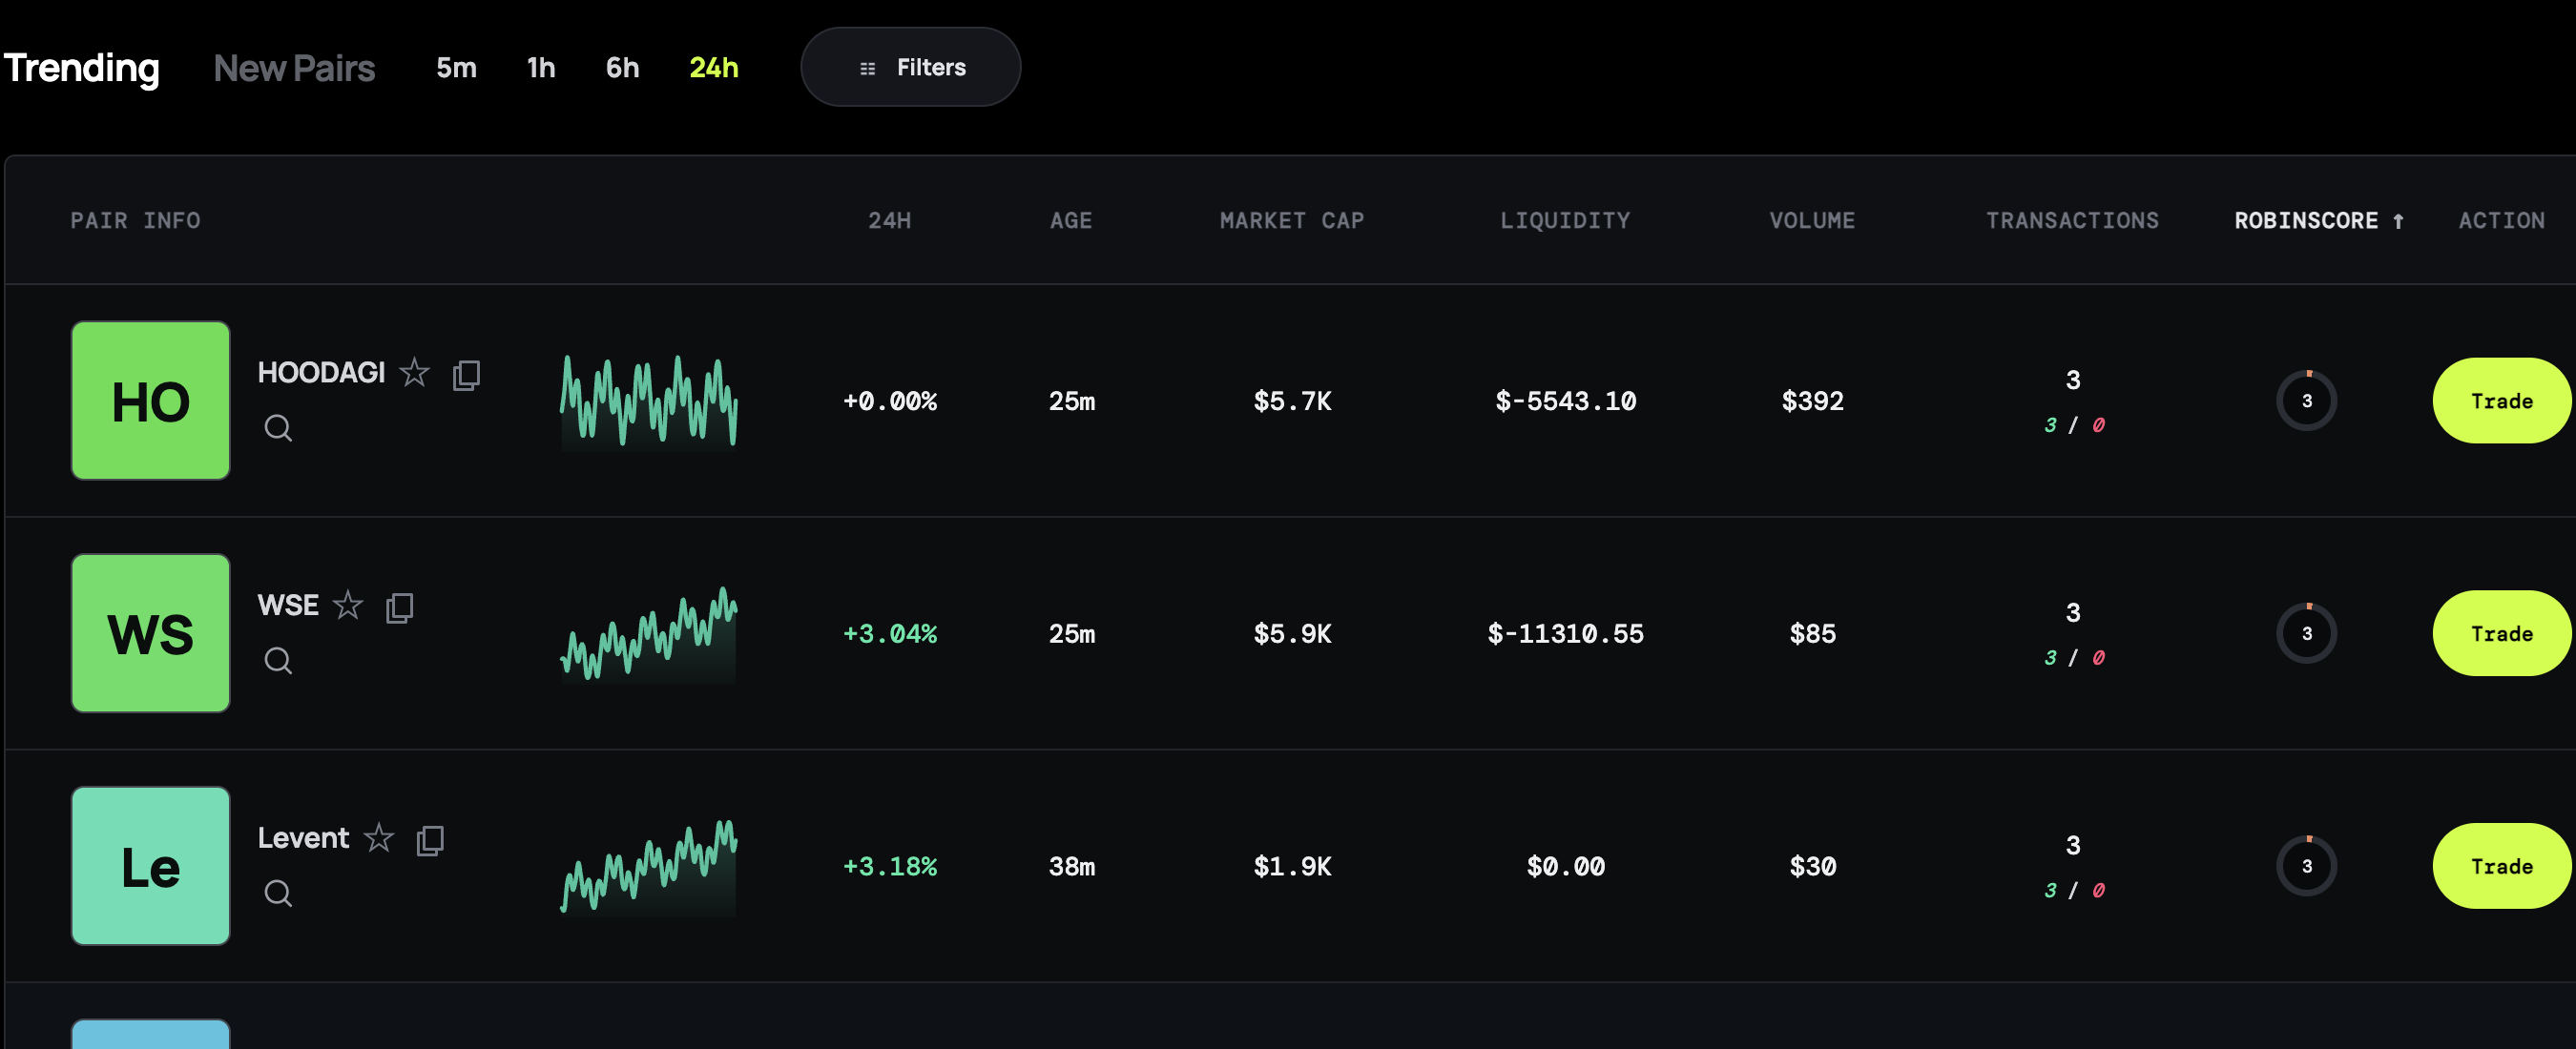
Task: Click the WSE Robinscore ring
Action: tap(2306, 633)
